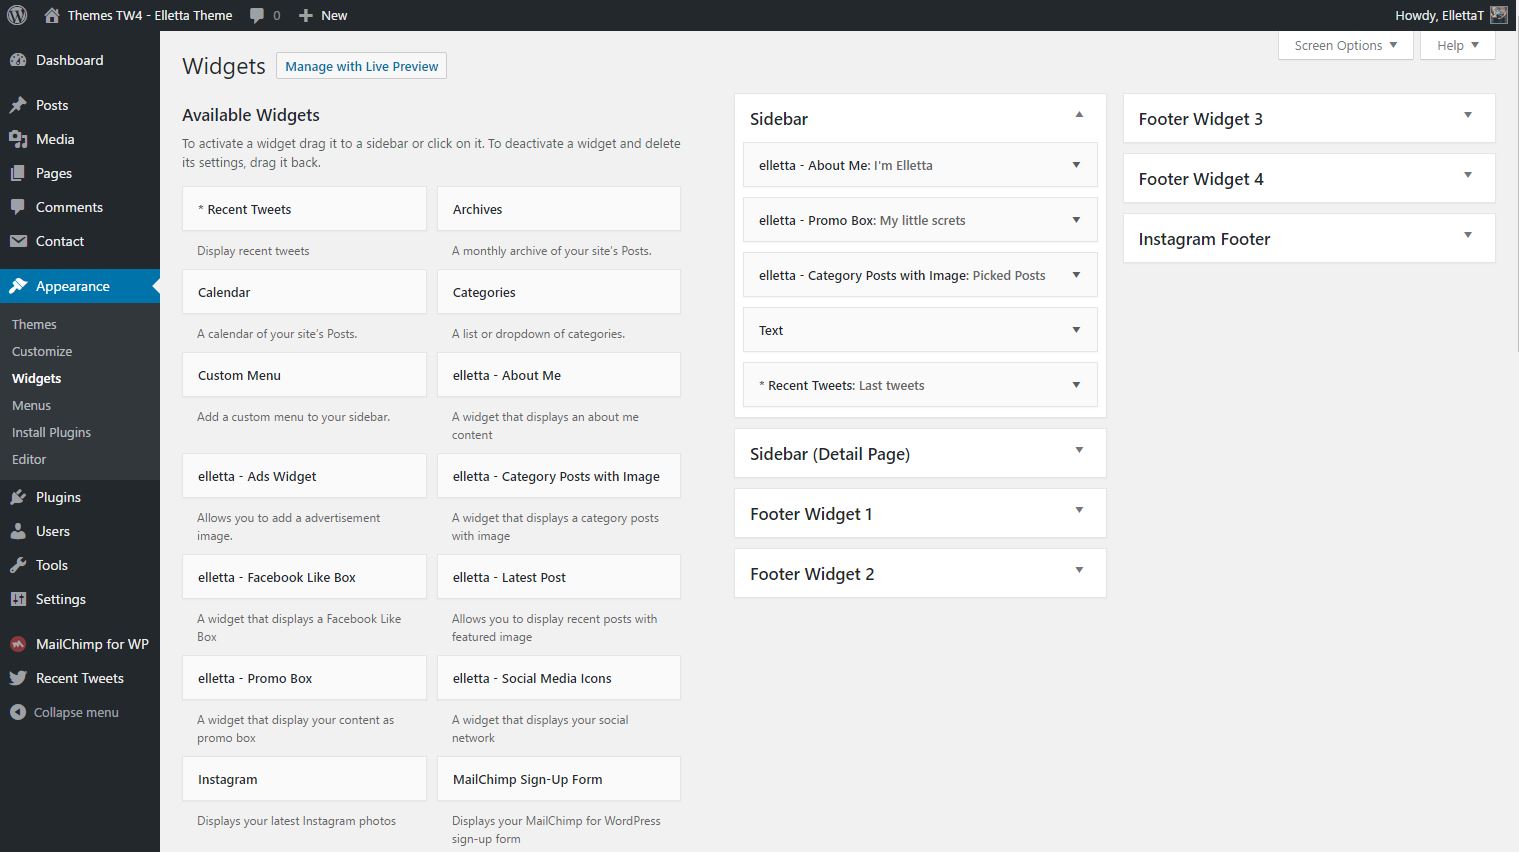The width and height of the screenshot is (1519, 852).
Task: Open Themes submenu item
Action: (x=34, y=324)
